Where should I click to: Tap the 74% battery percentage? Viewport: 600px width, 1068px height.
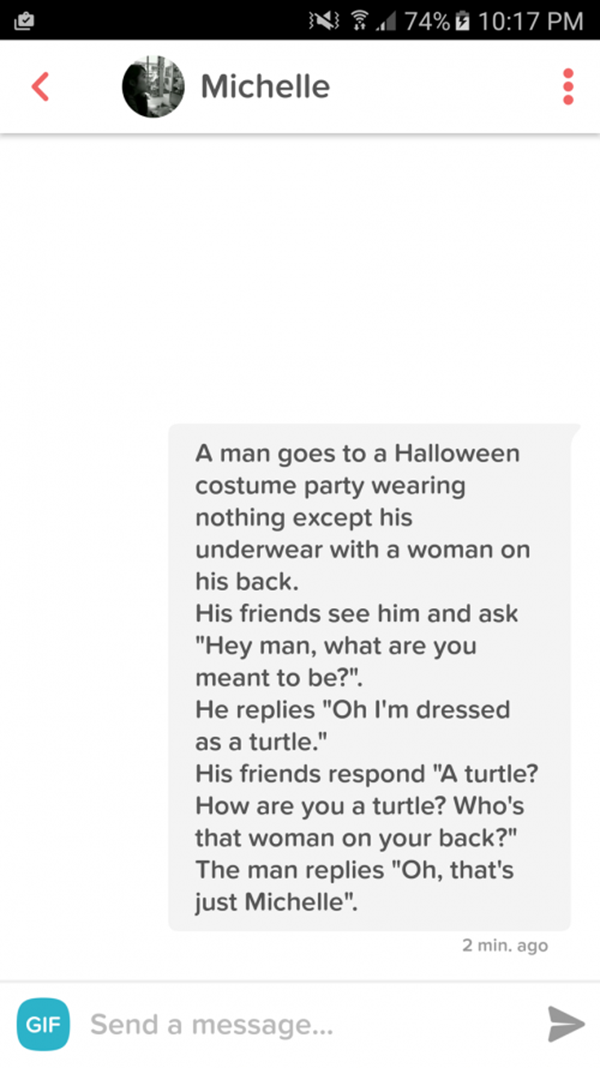(428, 20)
